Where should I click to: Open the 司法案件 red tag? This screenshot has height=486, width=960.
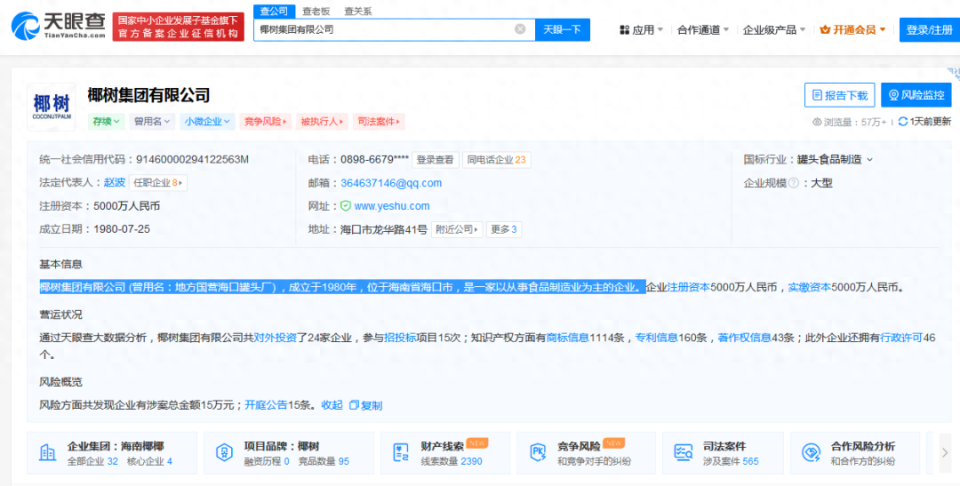[378, 121]
